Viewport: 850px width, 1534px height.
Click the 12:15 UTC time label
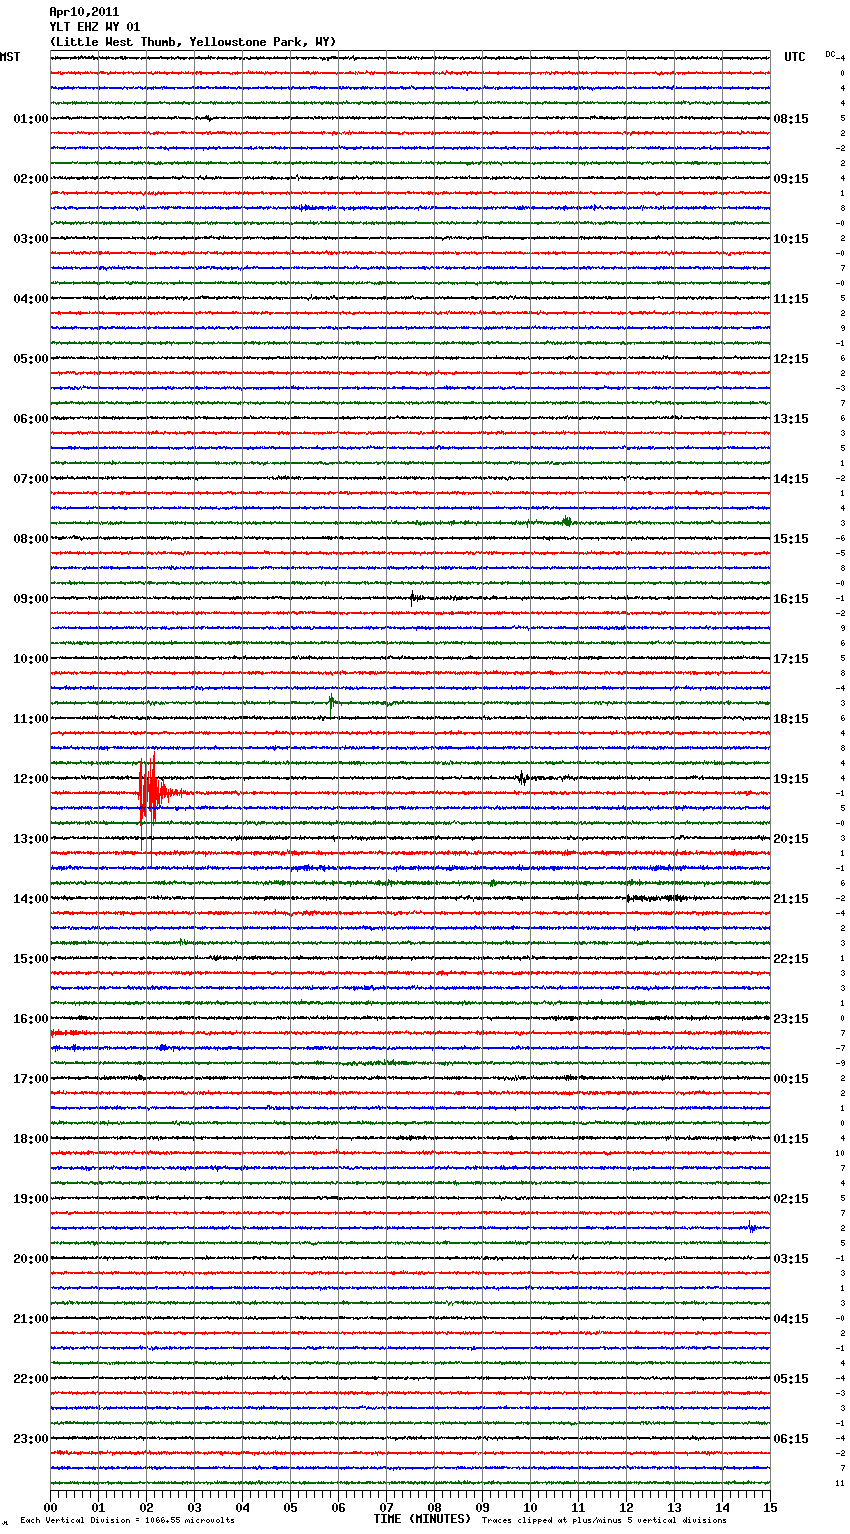tap(791, 359)
